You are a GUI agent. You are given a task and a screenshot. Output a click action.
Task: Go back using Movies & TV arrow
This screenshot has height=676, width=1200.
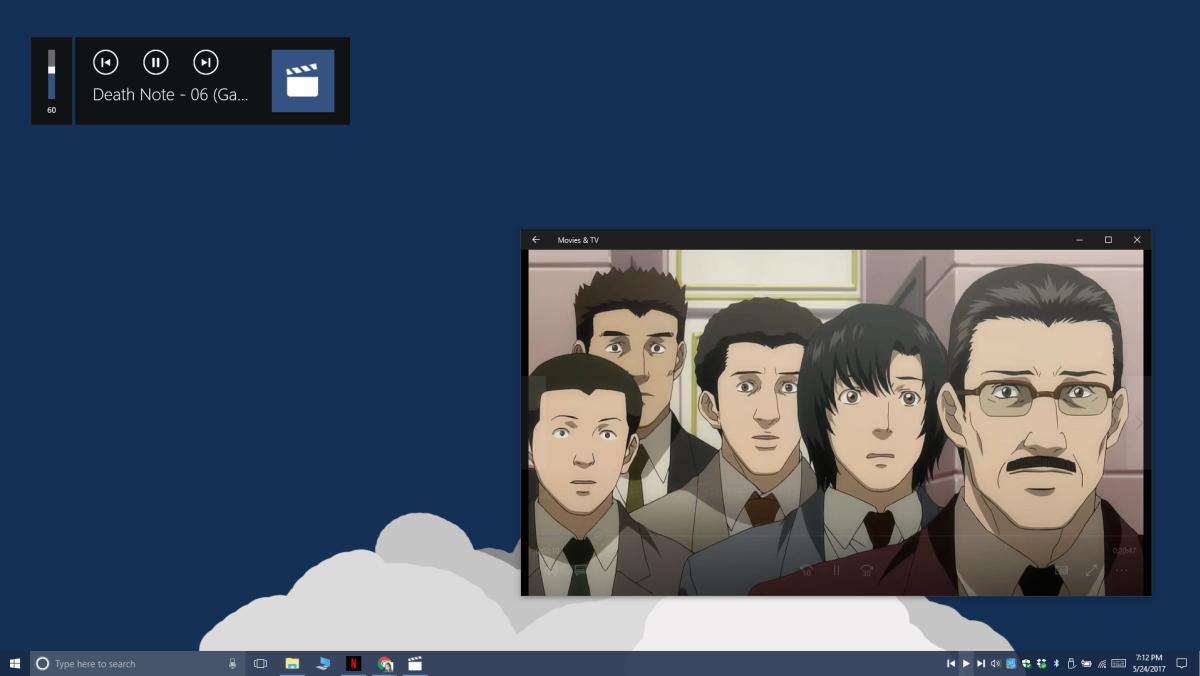pos(536,240)
